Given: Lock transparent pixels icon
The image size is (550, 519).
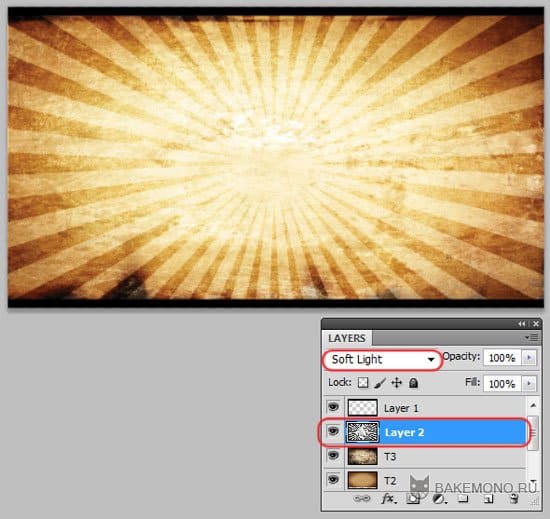Looking at the screenshot, I should point(363,383).
